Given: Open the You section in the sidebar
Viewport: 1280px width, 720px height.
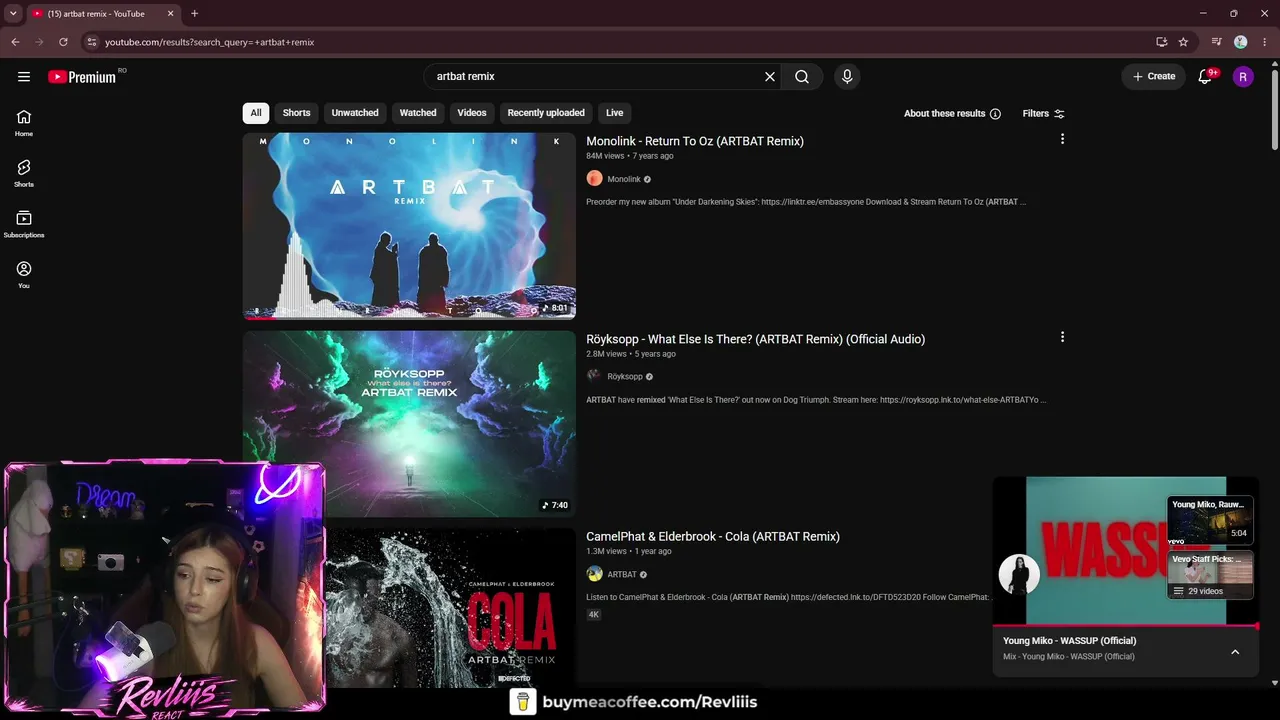Looking at the screenshot, I should pyautogui.click(x=24, y=275).
